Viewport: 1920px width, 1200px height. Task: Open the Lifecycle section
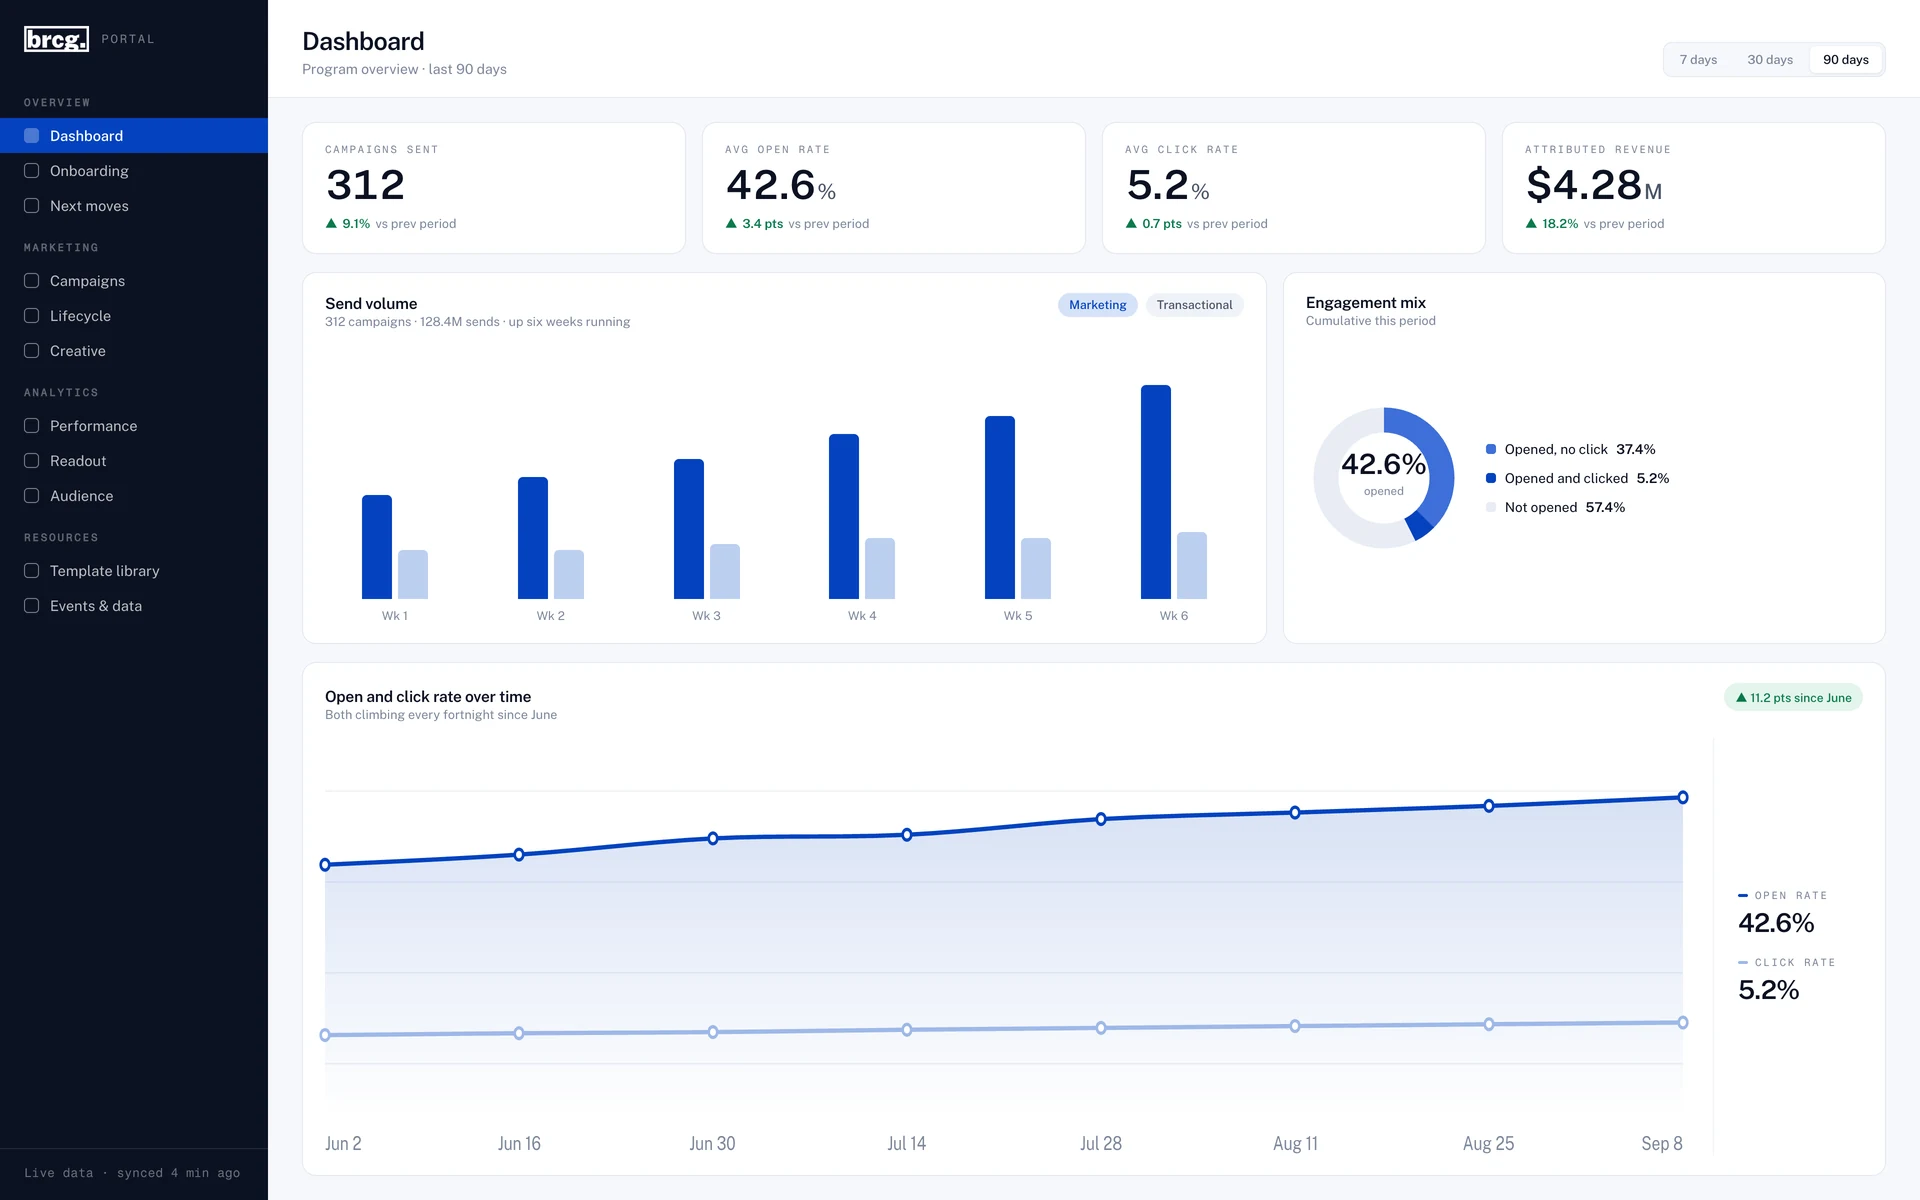click(134, 316)
